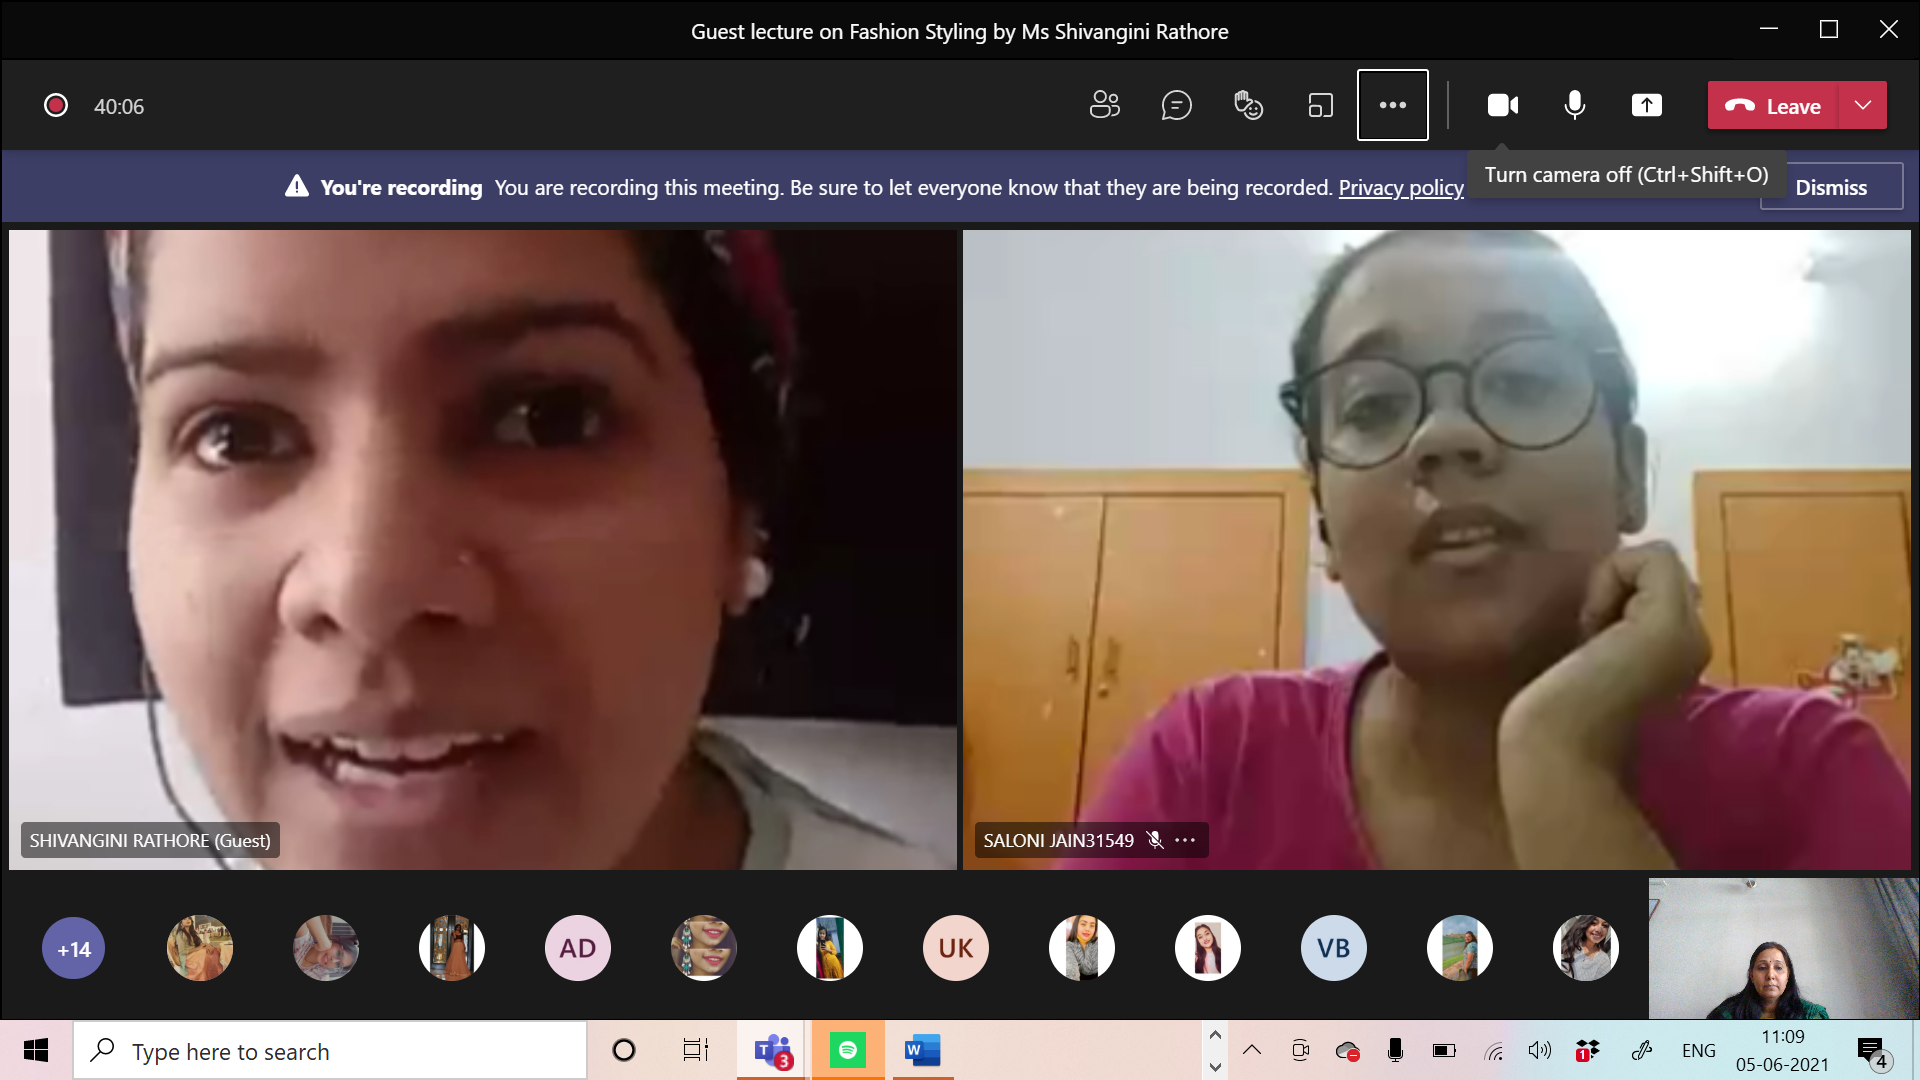Viewport: 1920px width, 1080px height.
Task: Open Share content tray
Action: [1646, 105]
